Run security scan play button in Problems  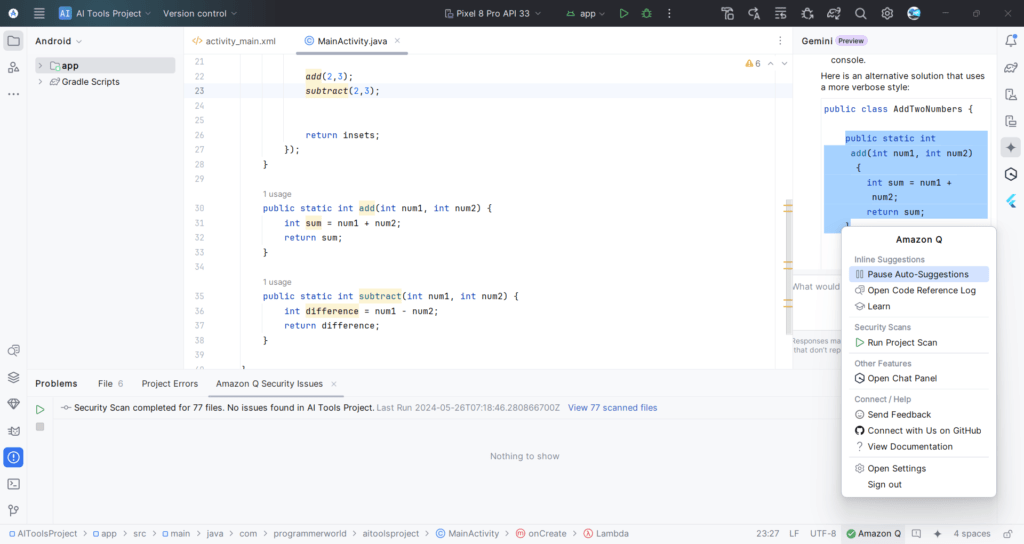40,409
